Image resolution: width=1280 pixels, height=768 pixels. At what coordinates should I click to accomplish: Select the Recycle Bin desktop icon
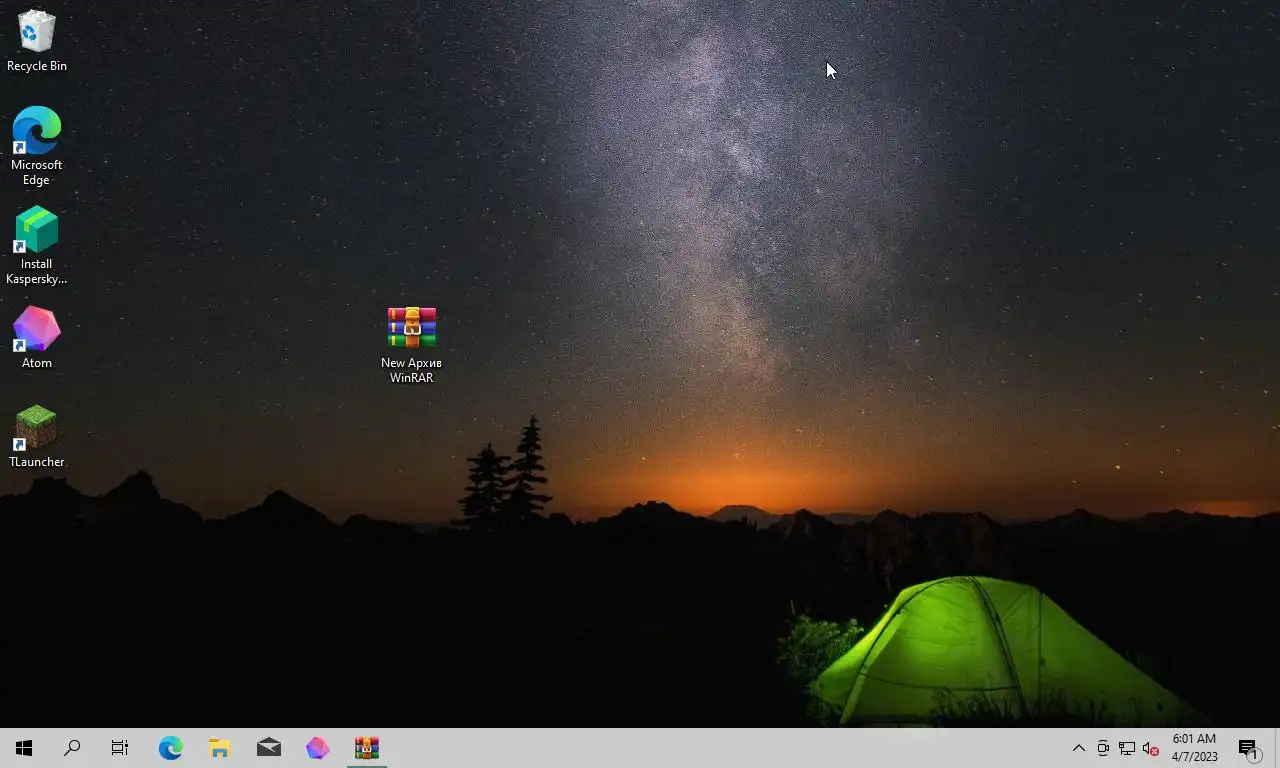click(x=36, y=41)
